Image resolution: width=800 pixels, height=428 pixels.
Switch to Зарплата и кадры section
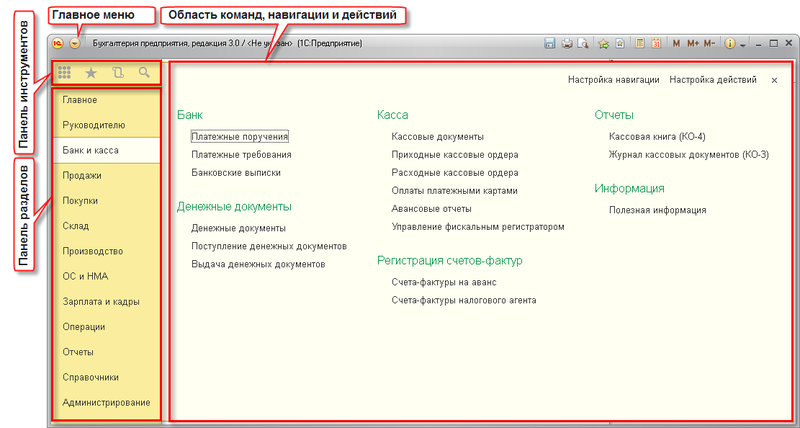pos(100,301)
